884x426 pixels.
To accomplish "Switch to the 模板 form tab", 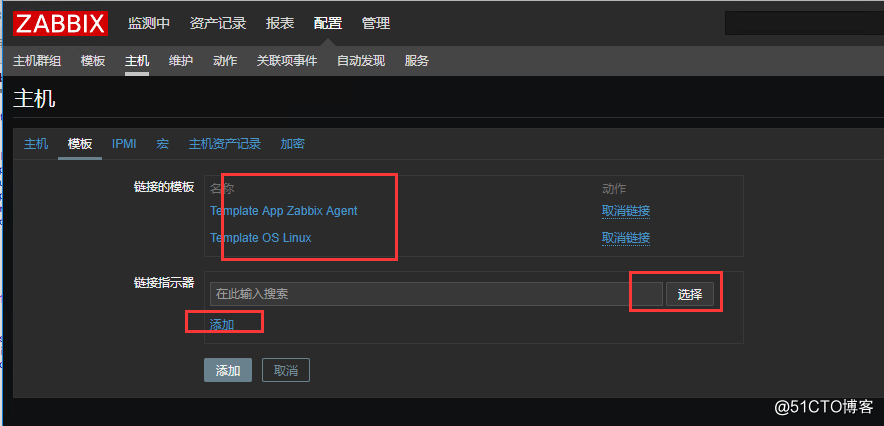I will (x=80, y=144).
